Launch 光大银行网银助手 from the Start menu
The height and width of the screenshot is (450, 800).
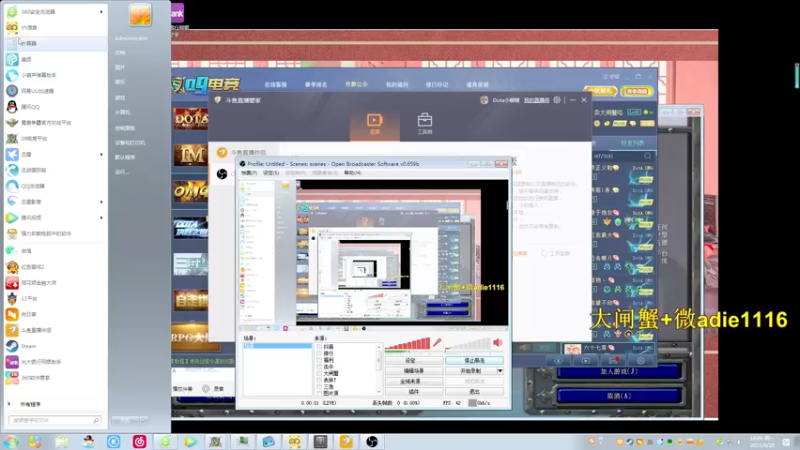click(55, 362)
